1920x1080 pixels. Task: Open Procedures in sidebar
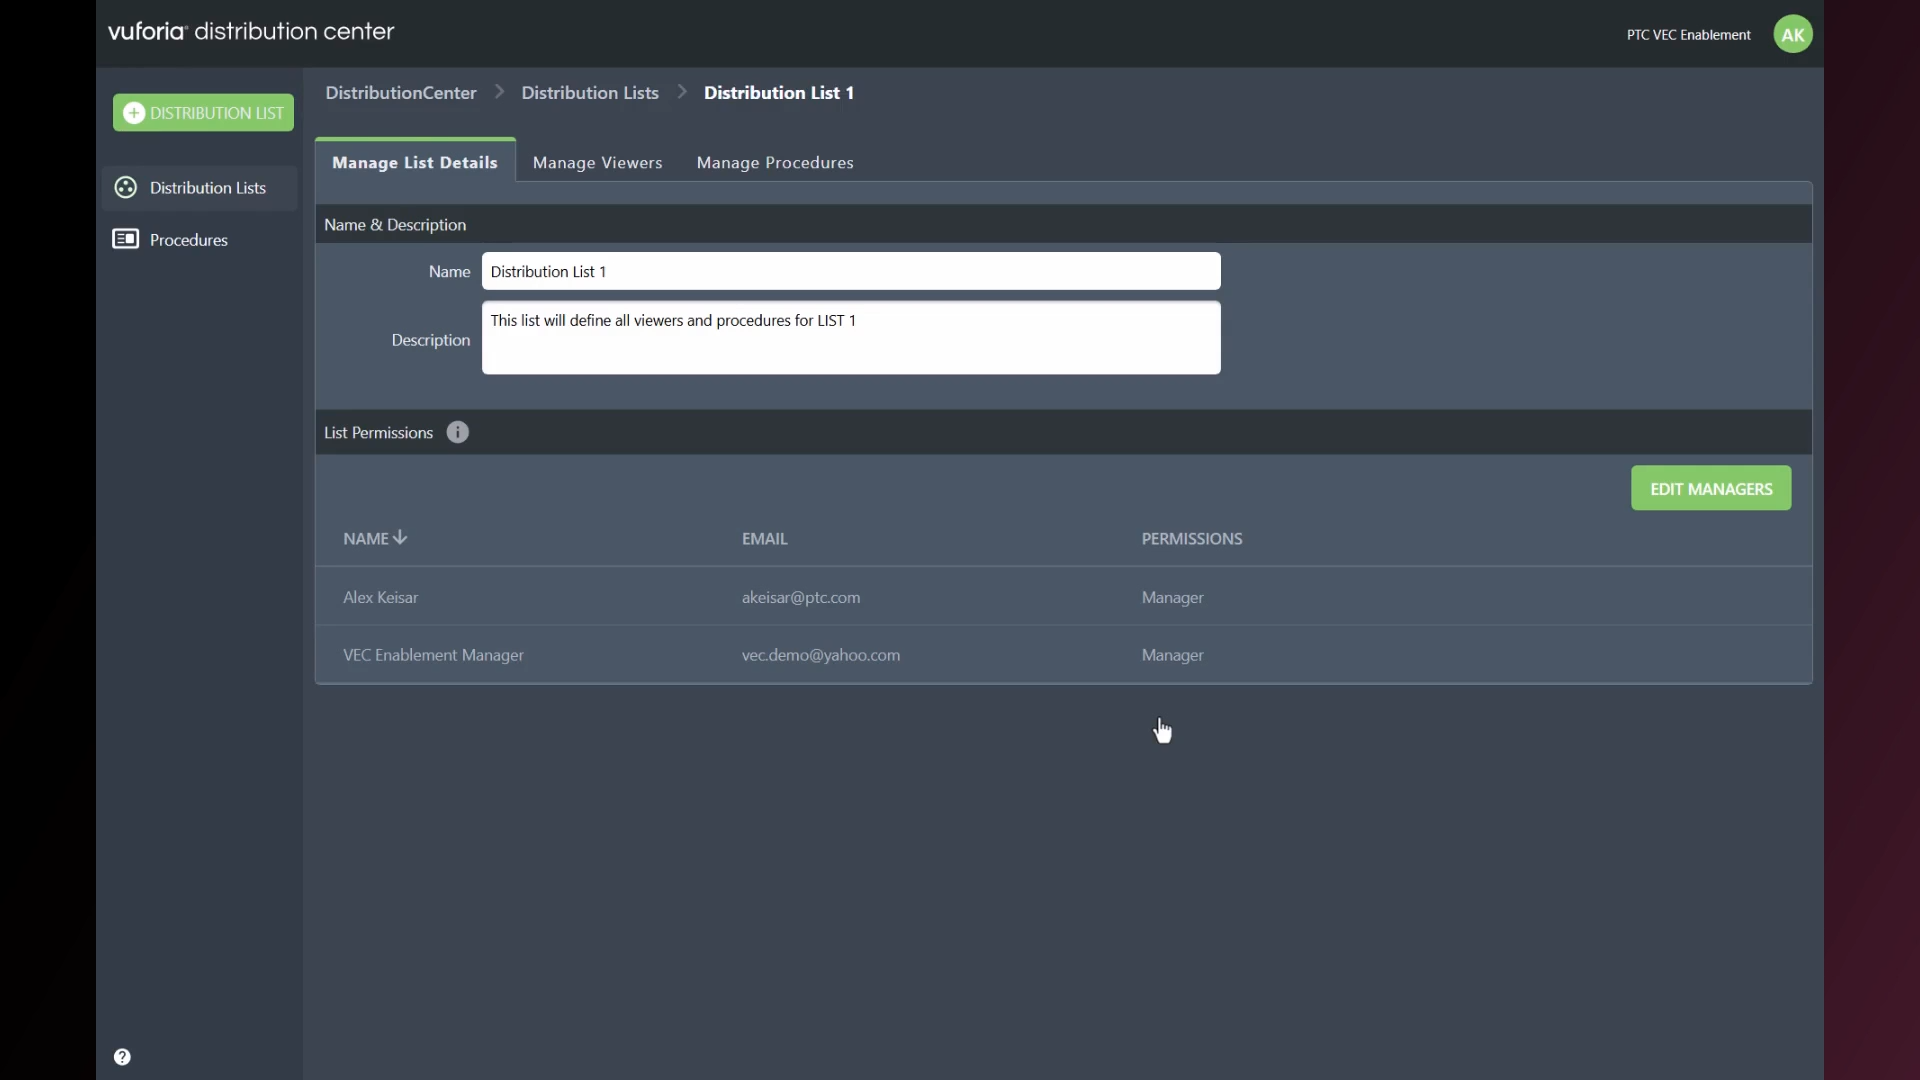[x=199, y=240]
